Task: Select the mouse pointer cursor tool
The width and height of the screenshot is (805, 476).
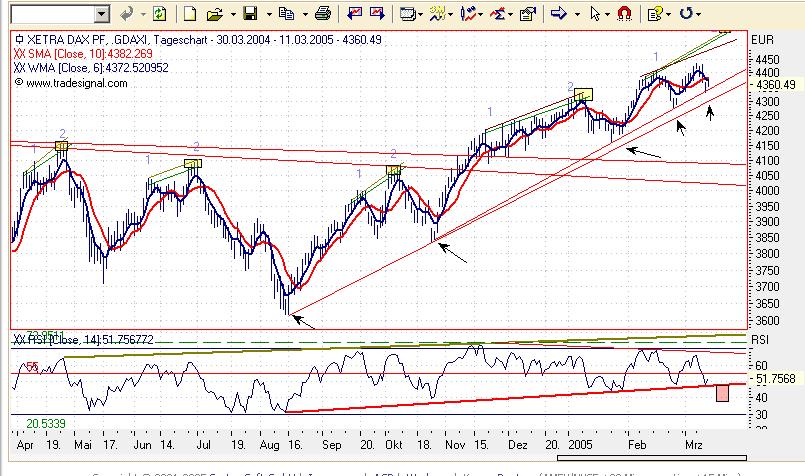Action: pos(595,14)
